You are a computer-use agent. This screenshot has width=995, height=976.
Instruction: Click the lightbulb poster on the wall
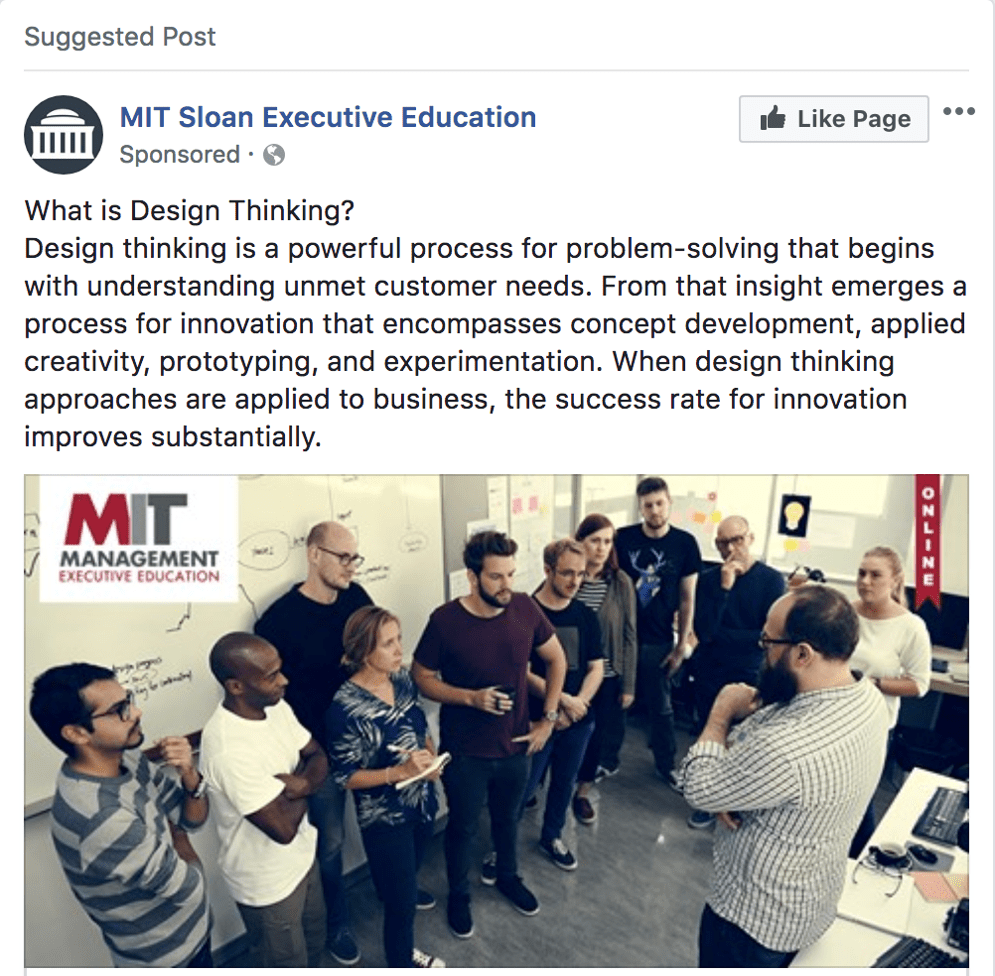point(794,515)
